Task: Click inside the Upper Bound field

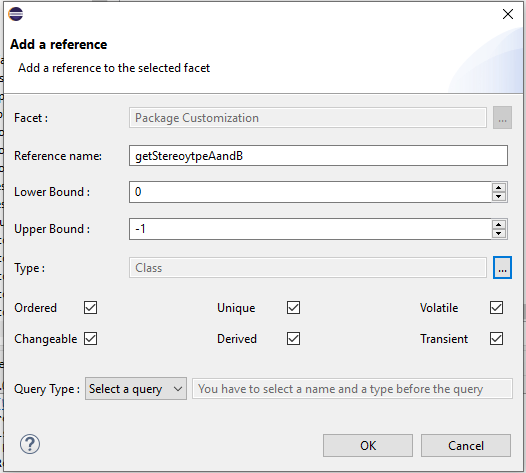Action: pyautogui.click(x=310, y=229)
